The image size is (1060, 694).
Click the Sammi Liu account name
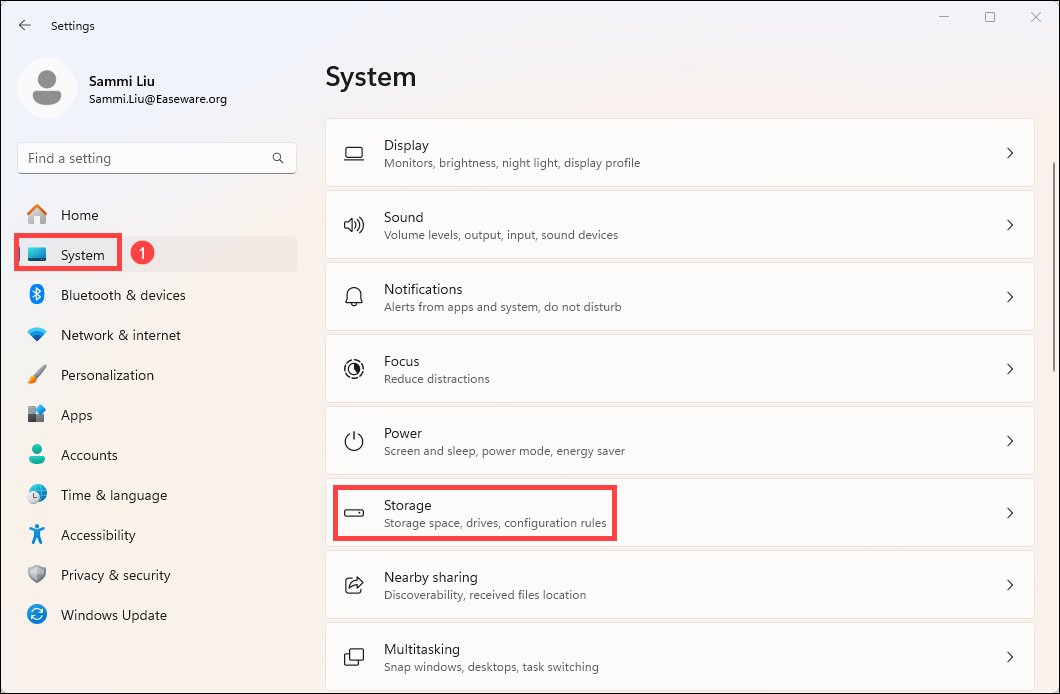(122, 81)
